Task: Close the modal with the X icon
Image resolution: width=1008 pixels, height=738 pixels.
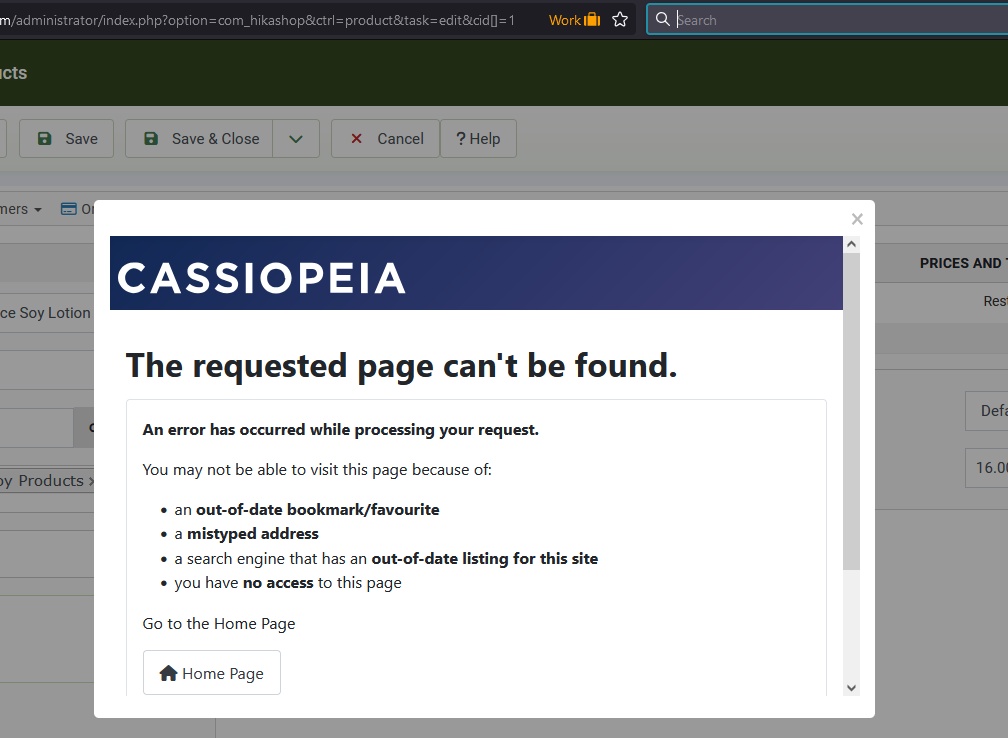Action: (857, 219)
